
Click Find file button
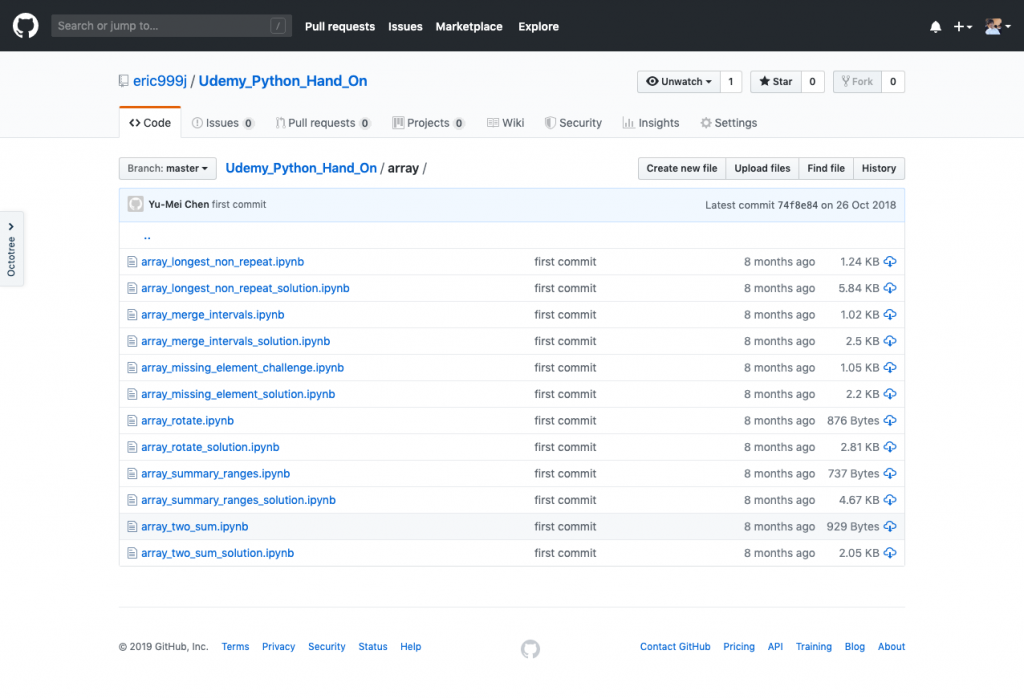[x=825, y=169]
